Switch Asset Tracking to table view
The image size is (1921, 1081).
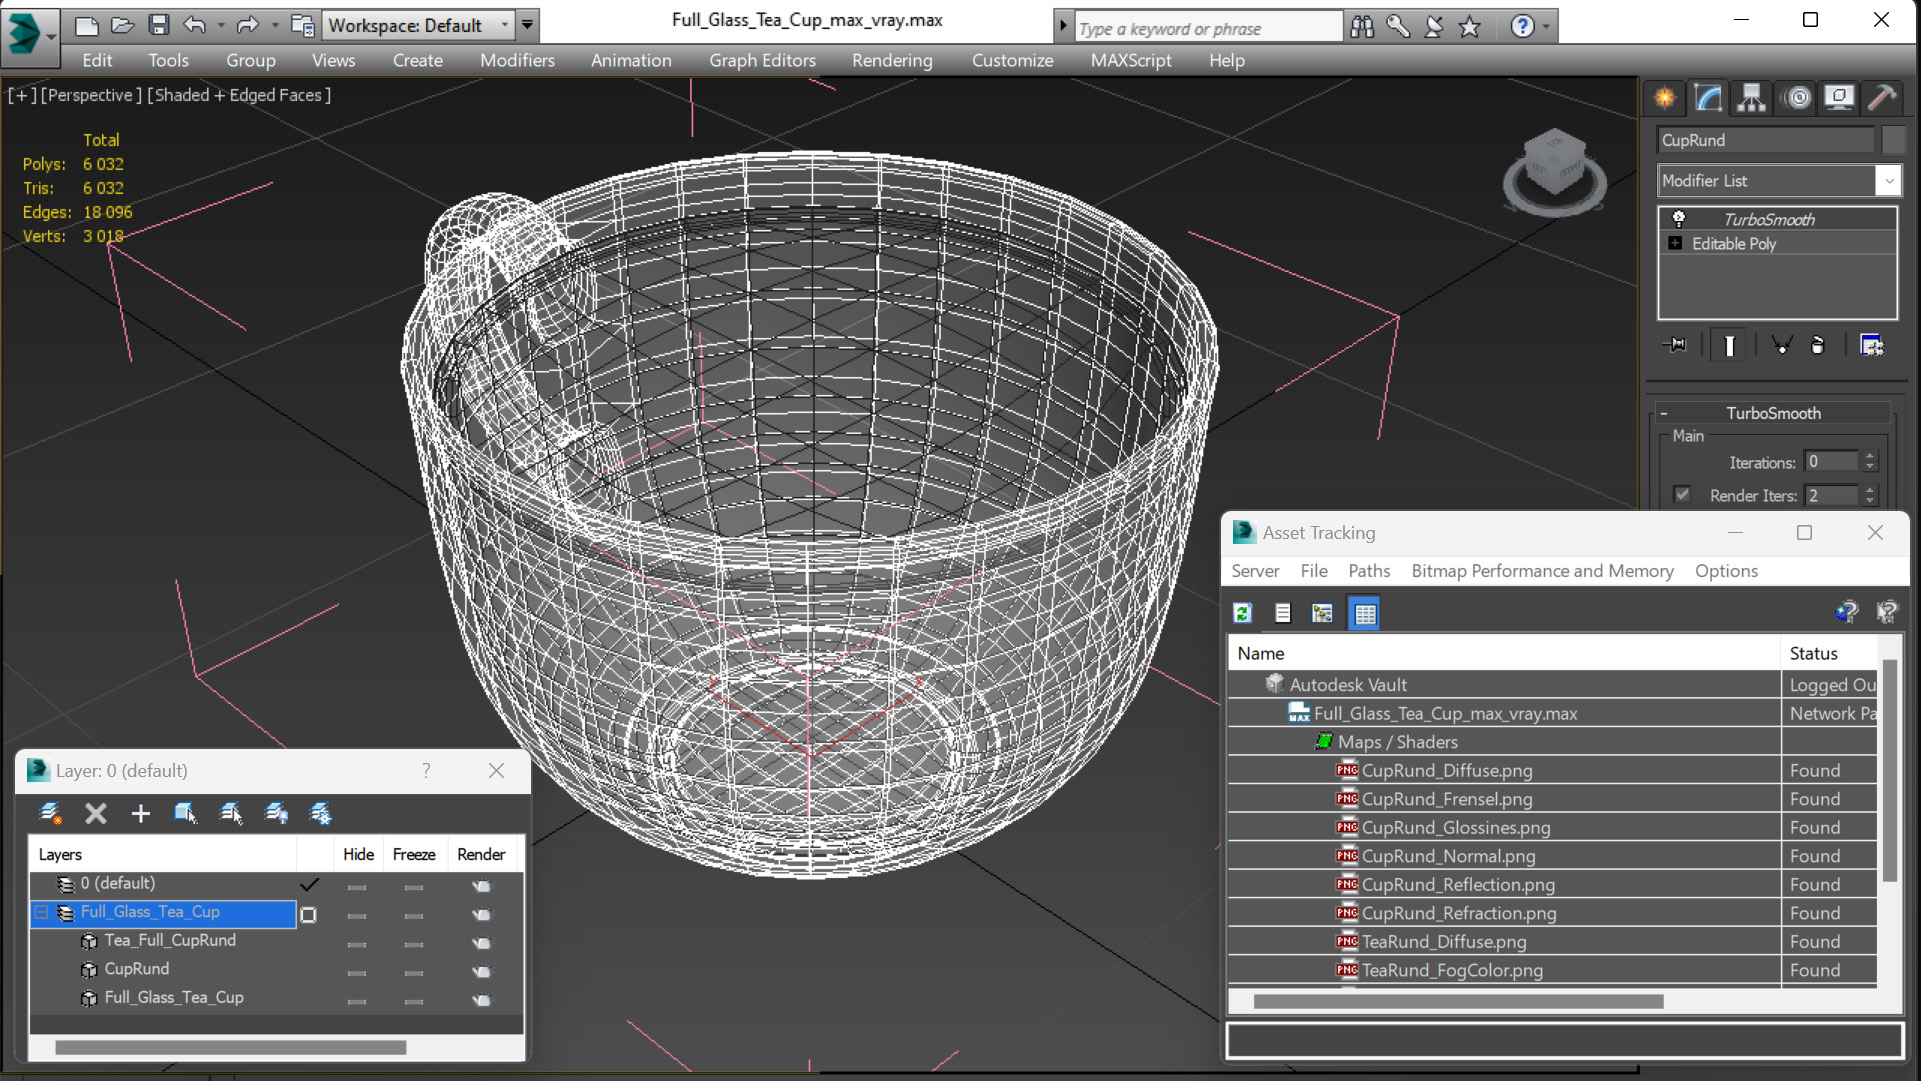coord(1365,613)
